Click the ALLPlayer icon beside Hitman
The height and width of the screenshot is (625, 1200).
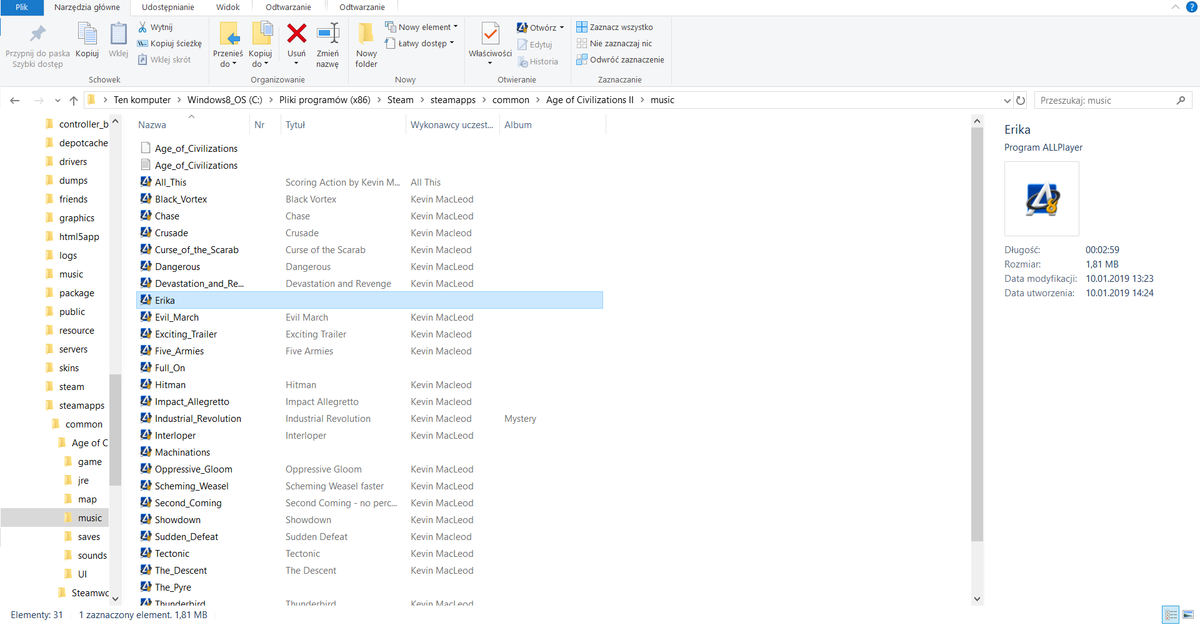[146, 385]
